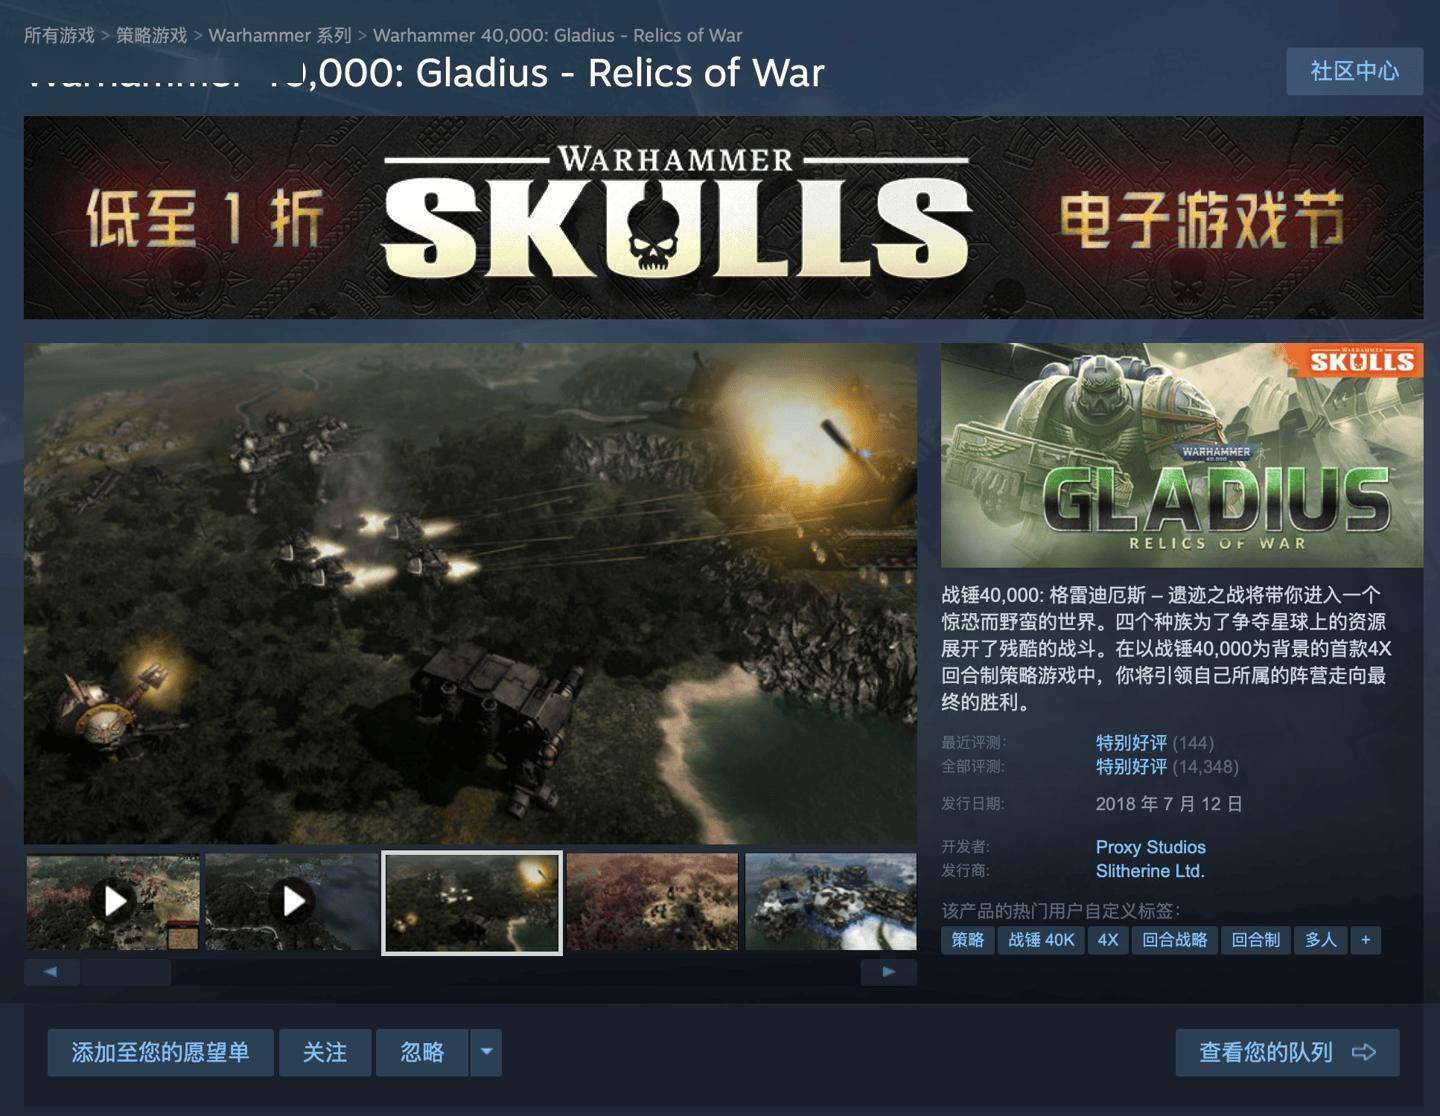
Task: Select the red landscape screenshot thumbnail
Action: point(652,901)
